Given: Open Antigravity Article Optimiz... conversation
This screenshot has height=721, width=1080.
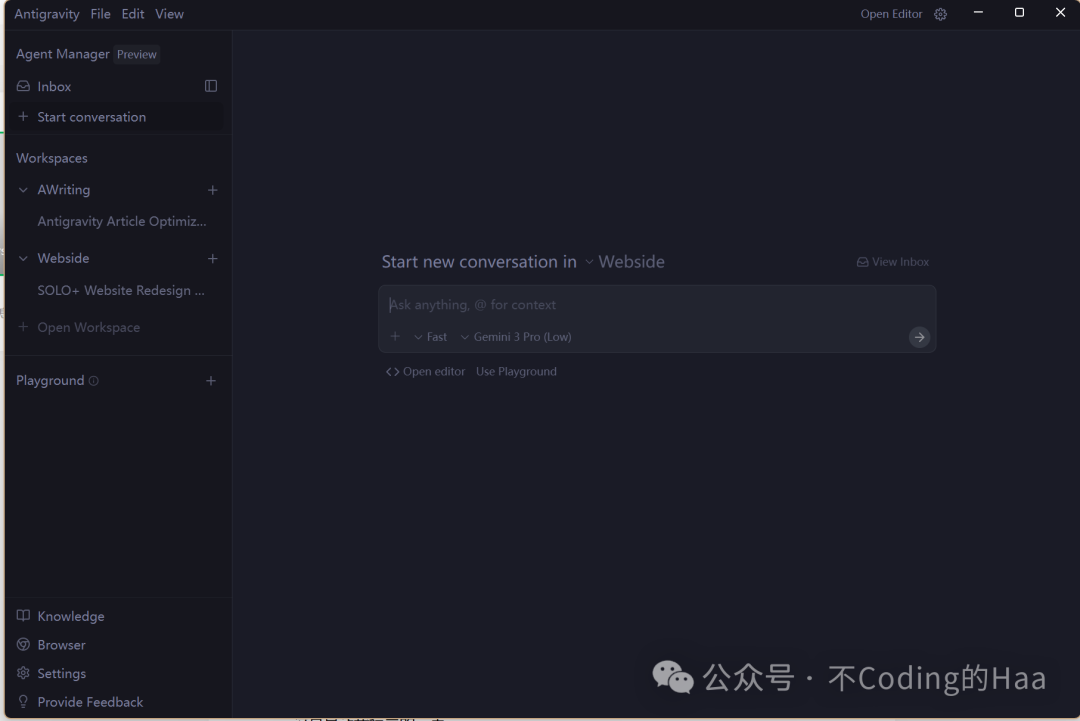Looking at the screenshot, I should (122, 221).
